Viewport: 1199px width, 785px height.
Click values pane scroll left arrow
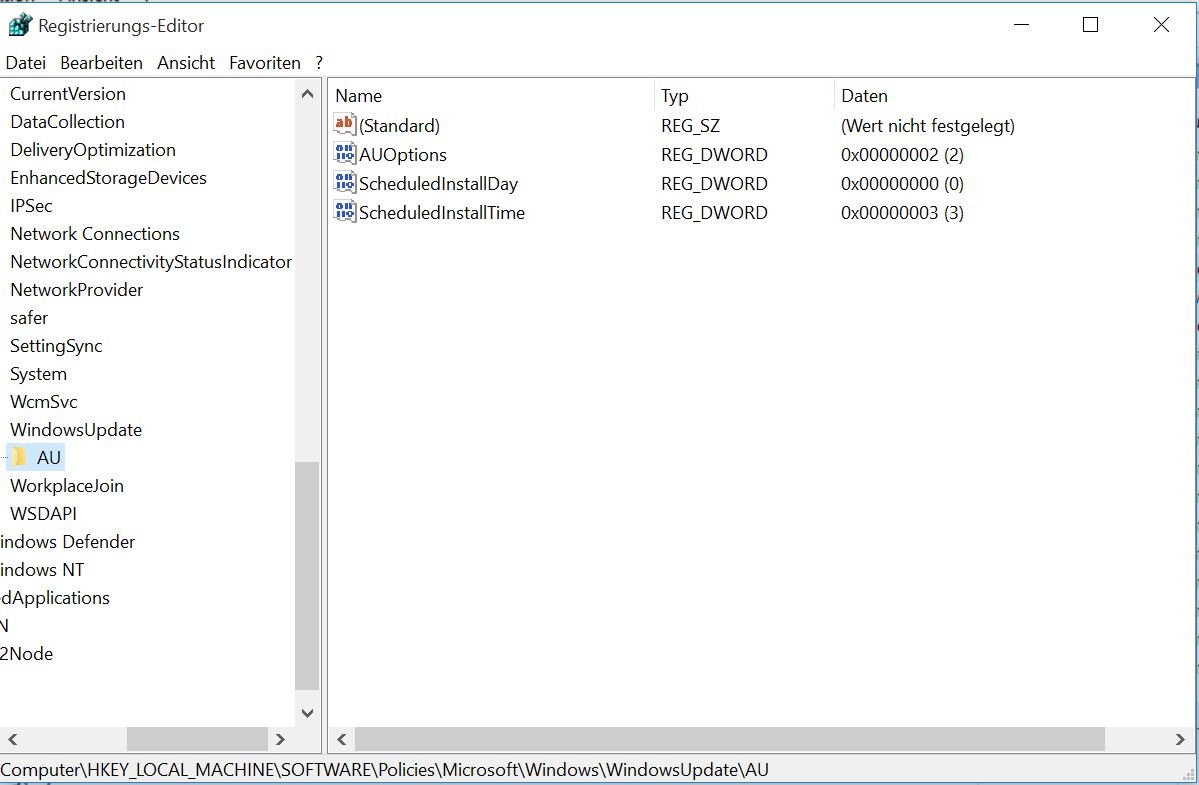click(342, 739)
